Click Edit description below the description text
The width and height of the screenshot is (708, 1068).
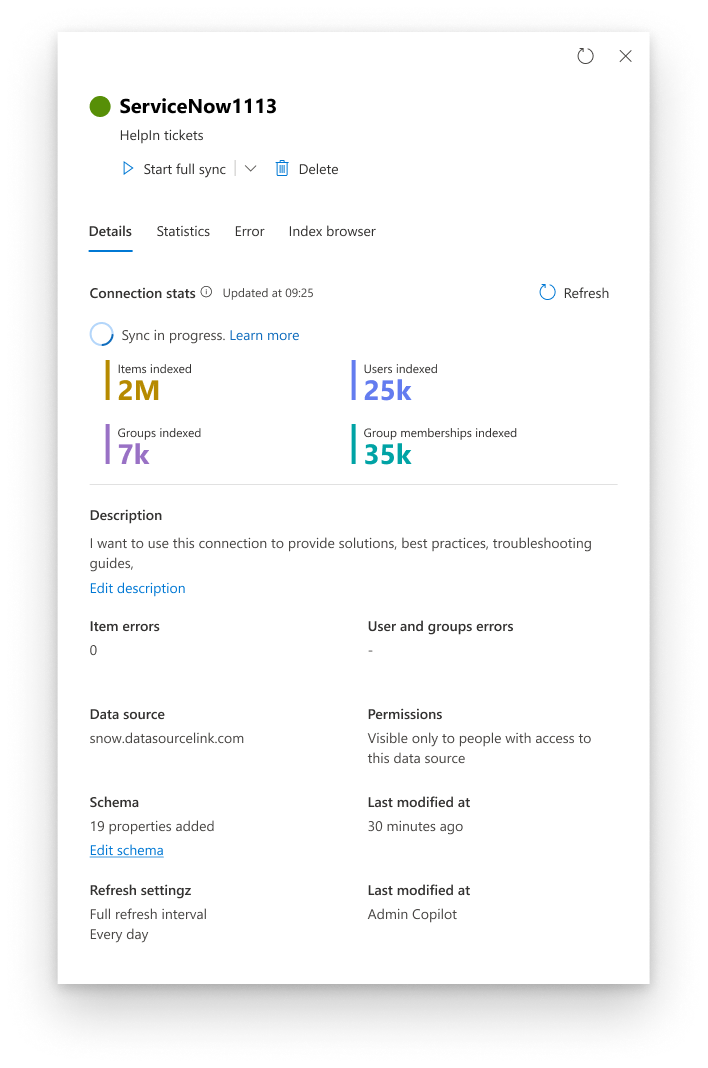pos(137,588)
